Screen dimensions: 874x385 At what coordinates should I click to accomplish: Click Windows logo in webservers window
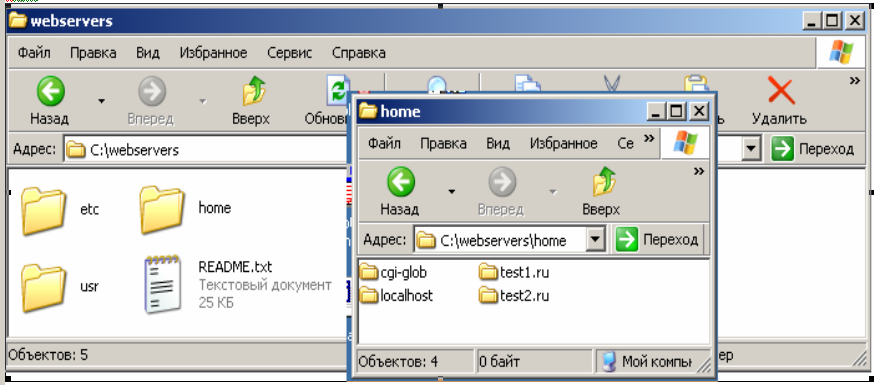pyautogui.click(x=841, y=53)
